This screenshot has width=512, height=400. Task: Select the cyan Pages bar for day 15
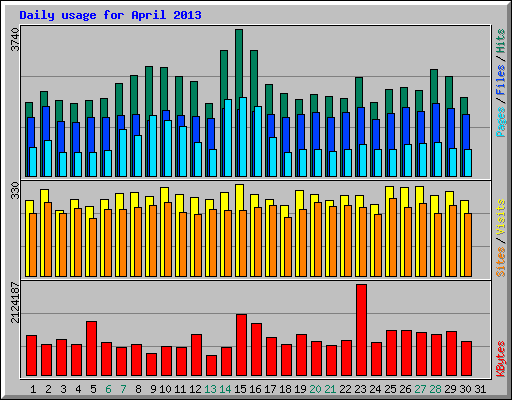243,137
